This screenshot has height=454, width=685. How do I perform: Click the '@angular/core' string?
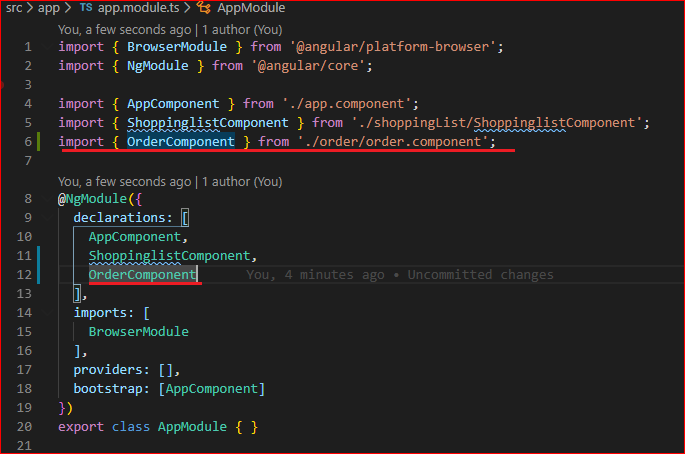[308, 66]
